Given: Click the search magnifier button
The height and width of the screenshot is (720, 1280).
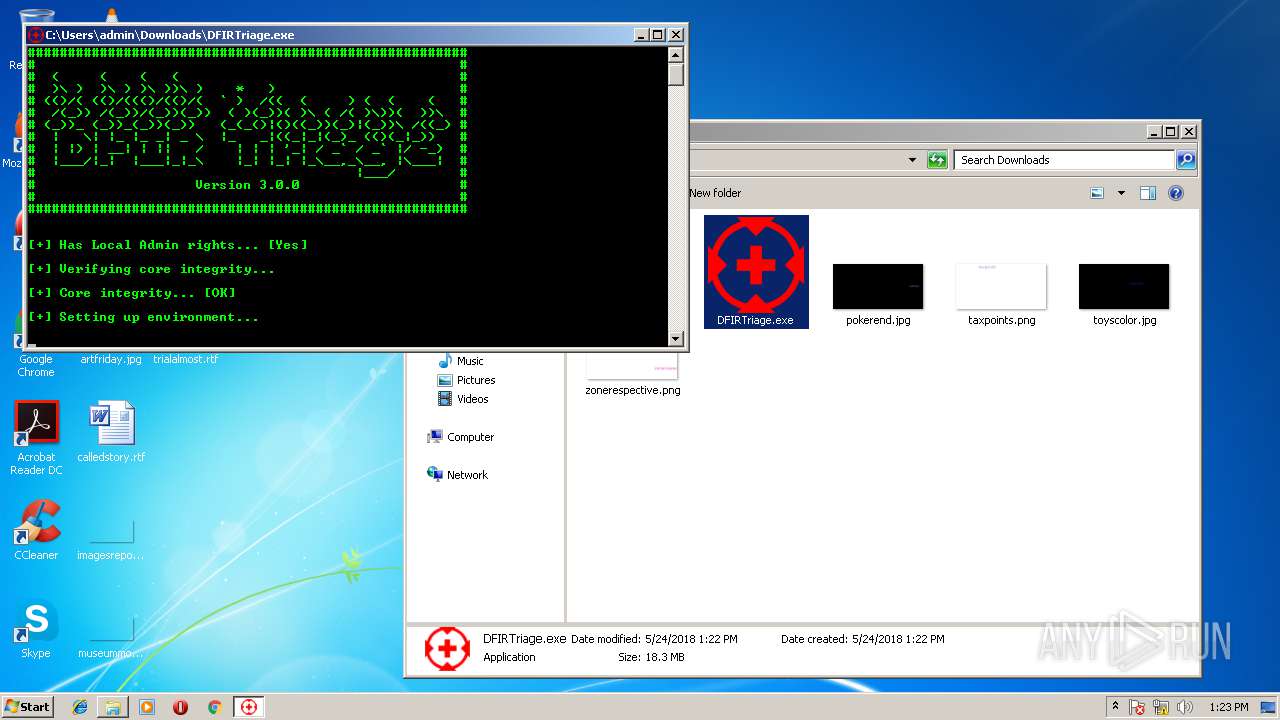Looking at the screenshot, I should (1186, 160).
